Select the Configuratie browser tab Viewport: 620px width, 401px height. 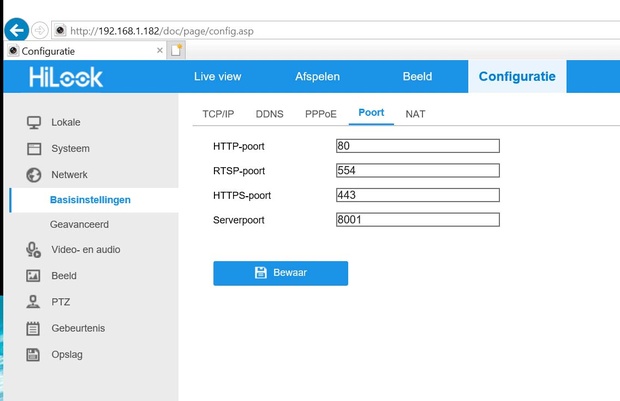[x=85, y=51]
